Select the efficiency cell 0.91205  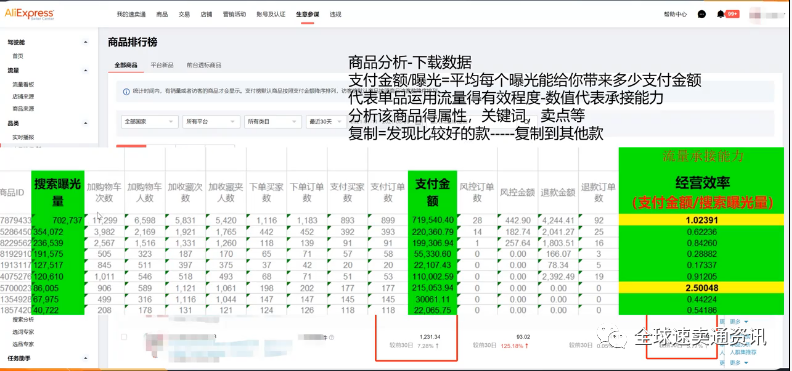click(x=702, y=277)
